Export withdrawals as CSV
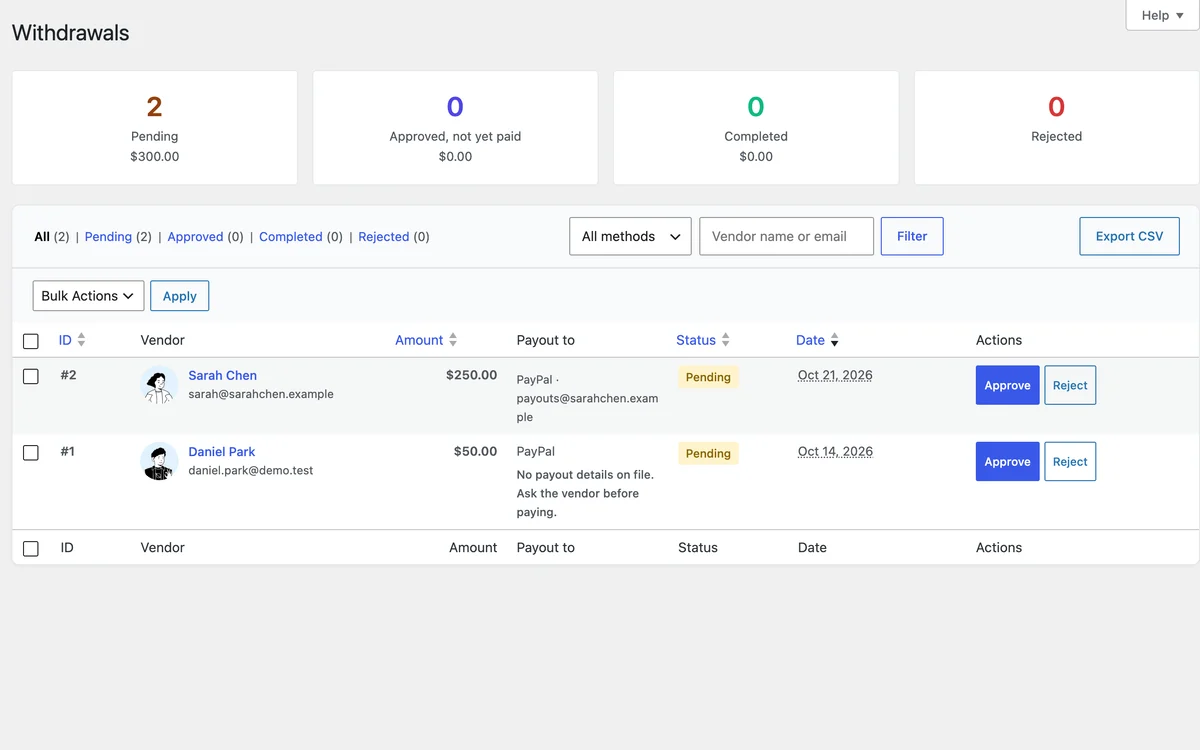The image size is (1200, 750). [x=1129, y=236]
